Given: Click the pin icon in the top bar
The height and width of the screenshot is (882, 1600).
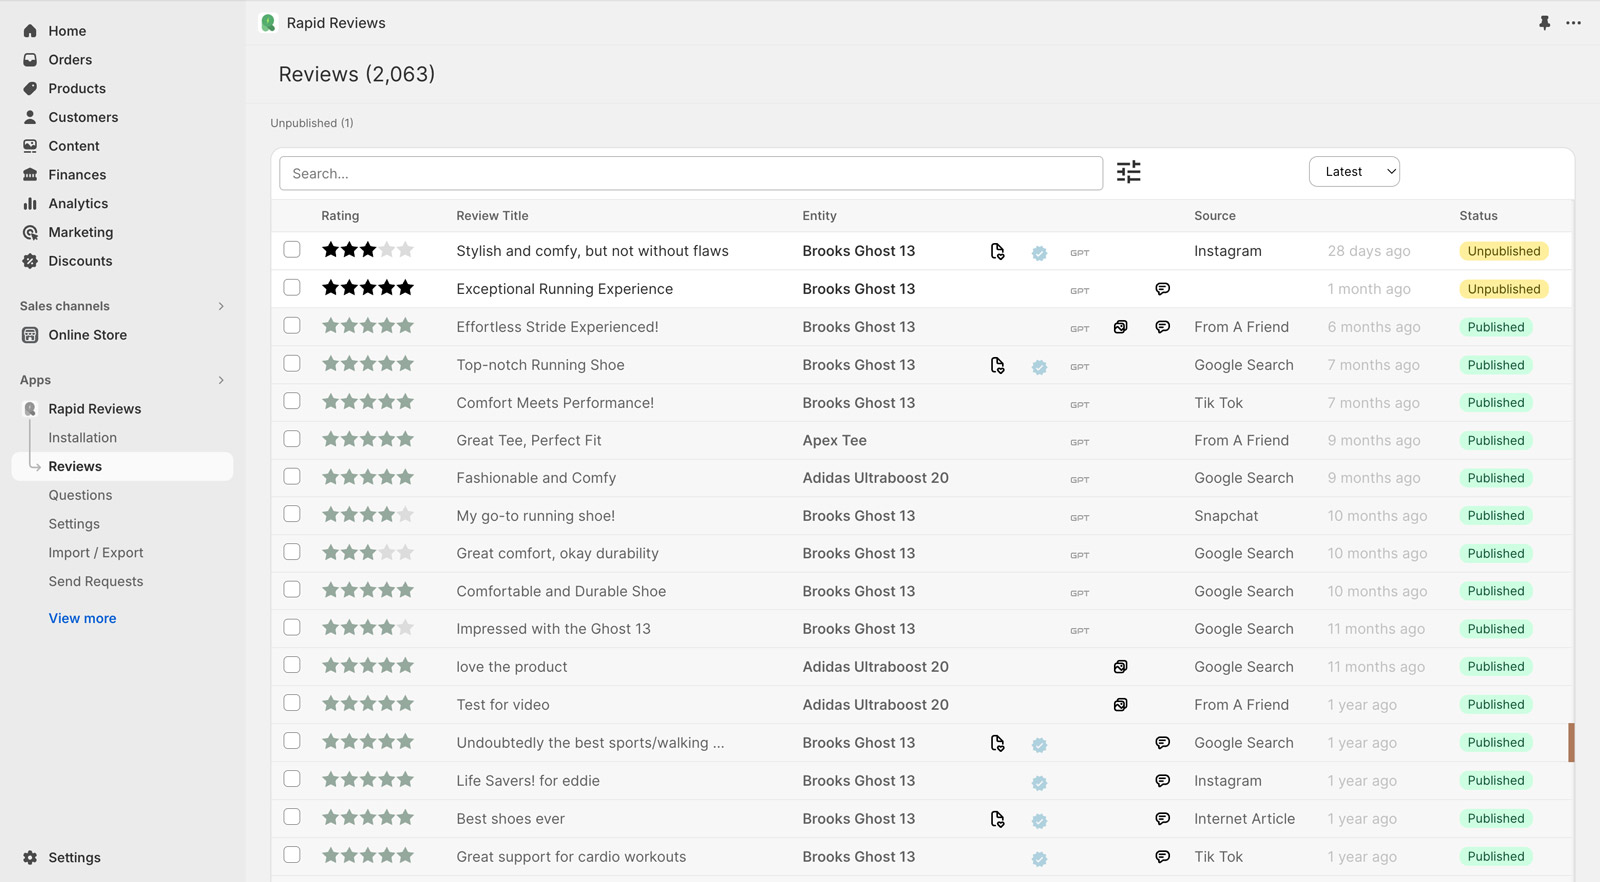Looking at the screenshot, I should (1544, 23).
